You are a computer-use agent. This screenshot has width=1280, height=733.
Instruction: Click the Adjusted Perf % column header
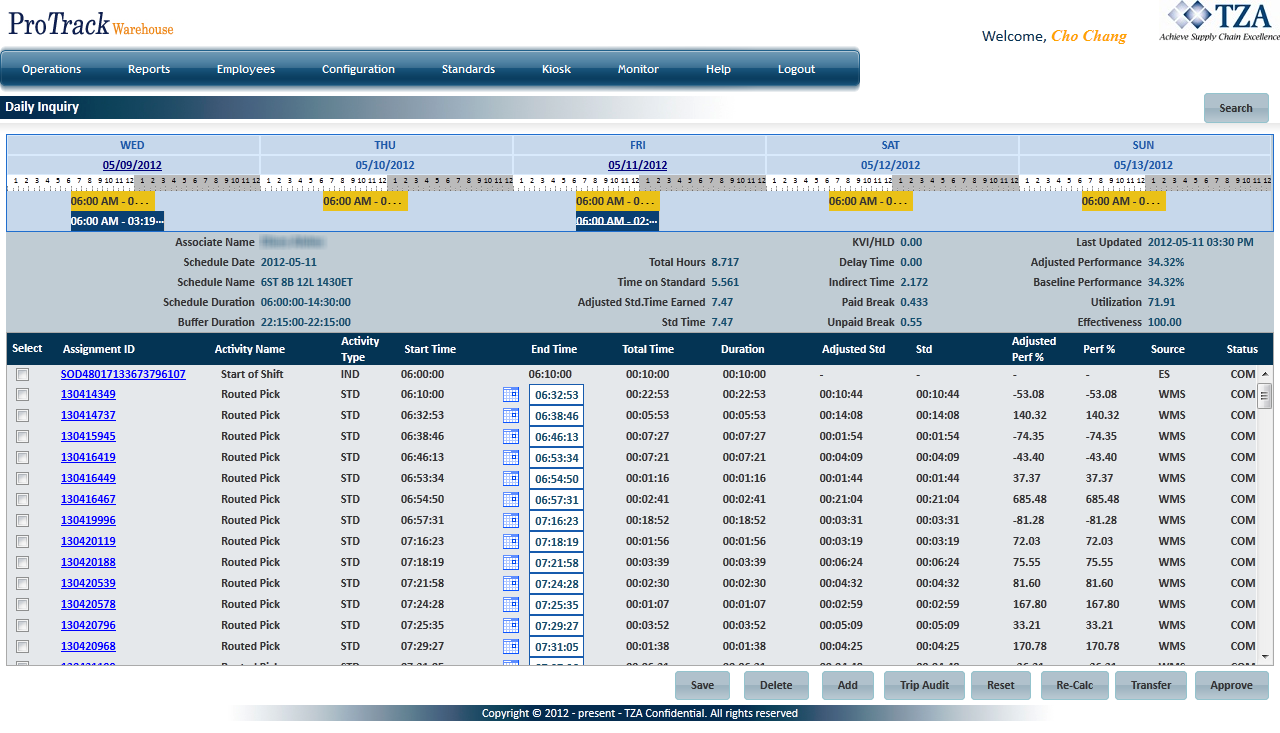pos(1034,349)
